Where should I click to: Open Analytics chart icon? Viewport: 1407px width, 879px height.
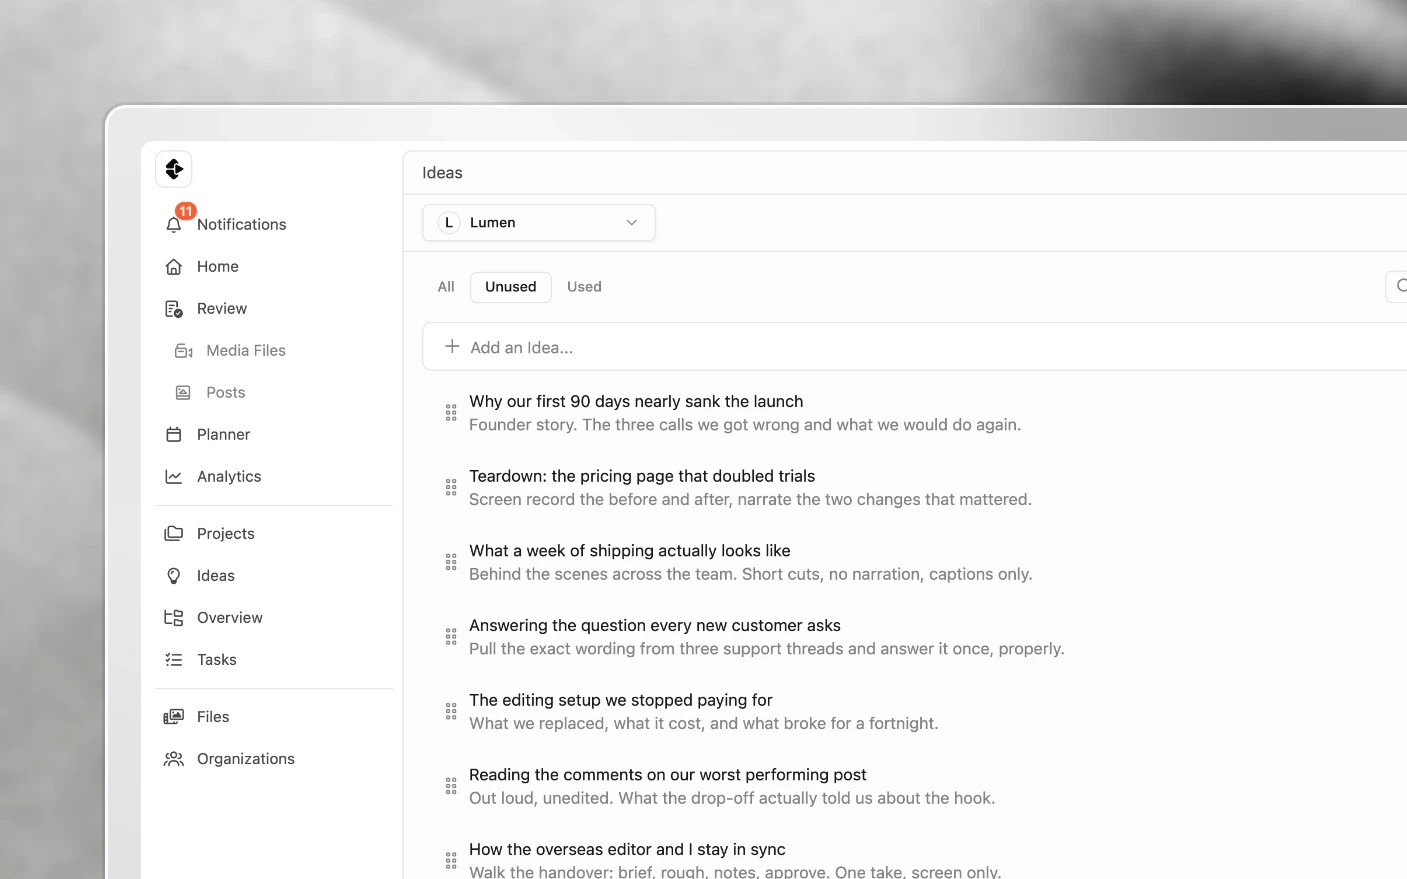[174, 477]
